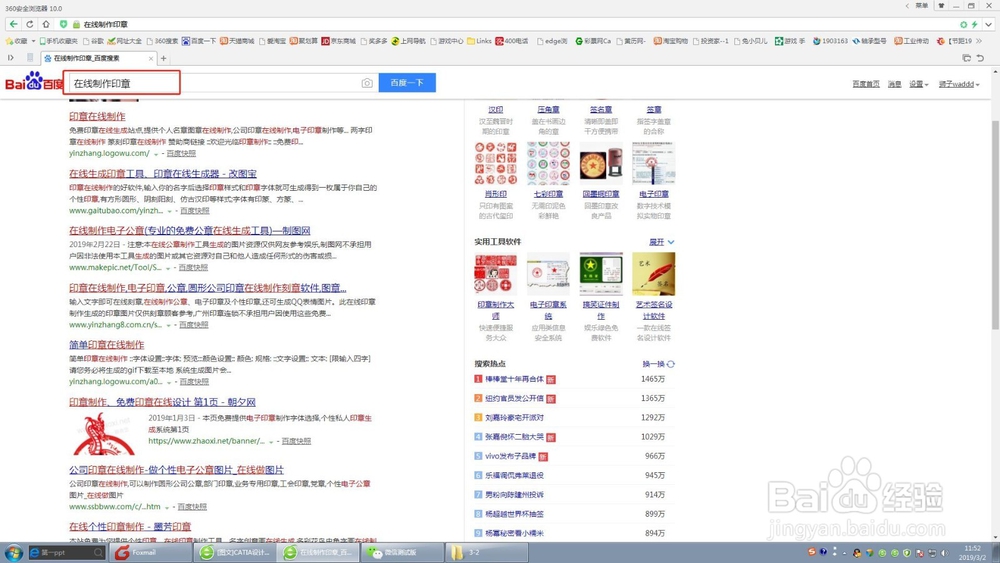Open hot search 棒棒堂十年再合体
Image resolution: width=1000 pixels, height=563 pixels.
pyautogui.click(x=514, y=379)
